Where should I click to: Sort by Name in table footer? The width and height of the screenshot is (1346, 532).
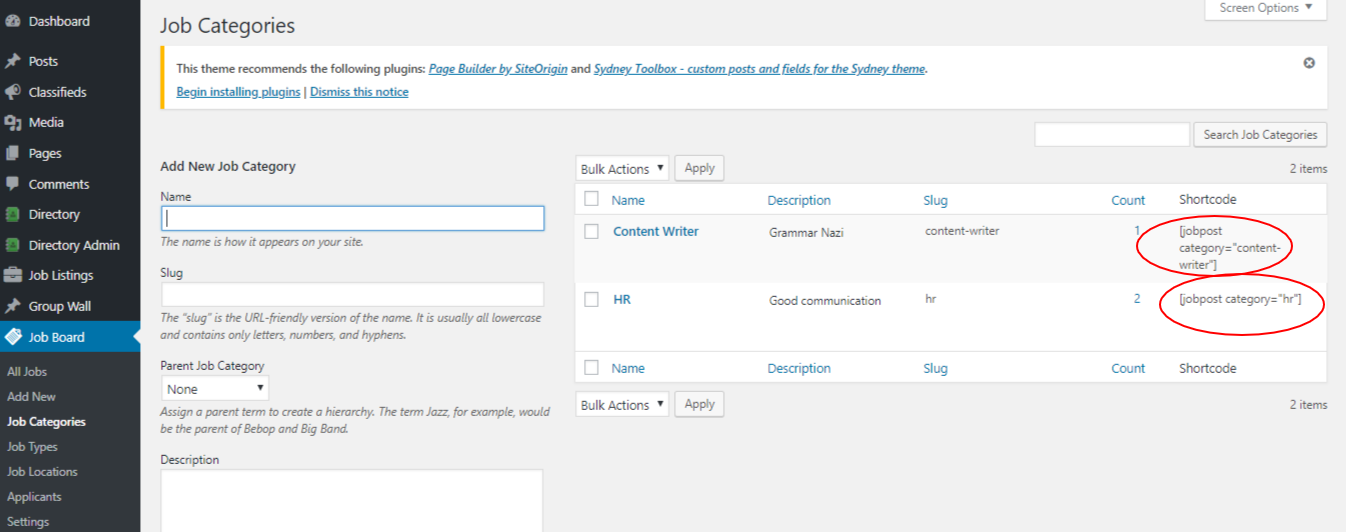click(x=628, y=368)
